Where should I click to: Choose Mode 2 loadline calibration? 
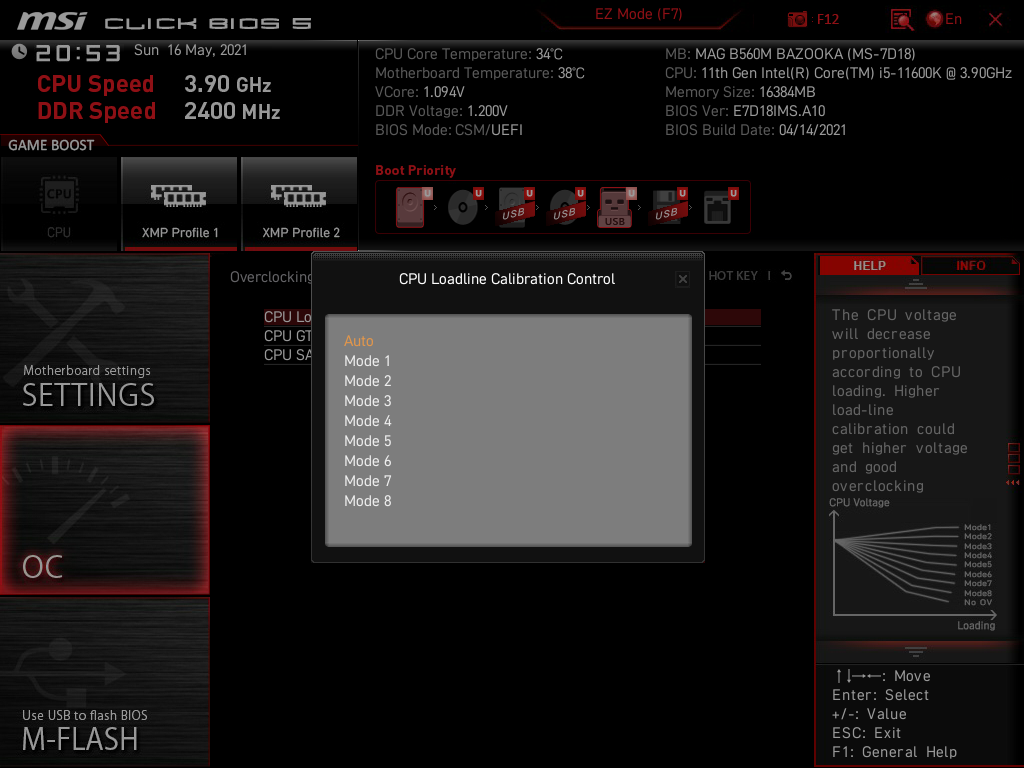pyautogui.click(x=368, y=381)
